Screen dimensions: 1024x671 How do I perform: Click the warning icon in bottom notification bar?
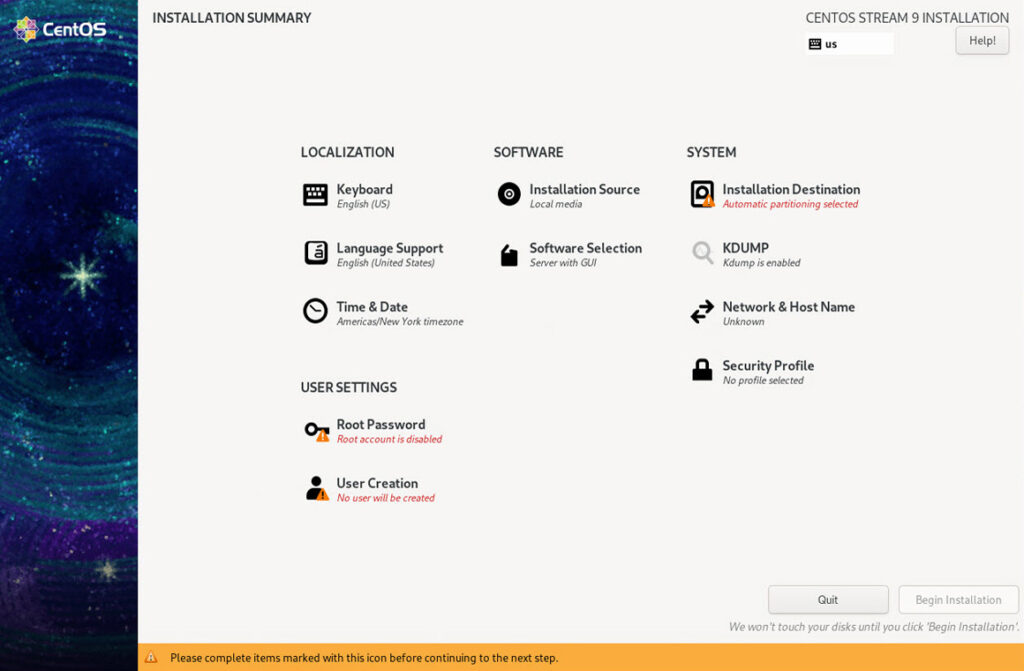151,658
